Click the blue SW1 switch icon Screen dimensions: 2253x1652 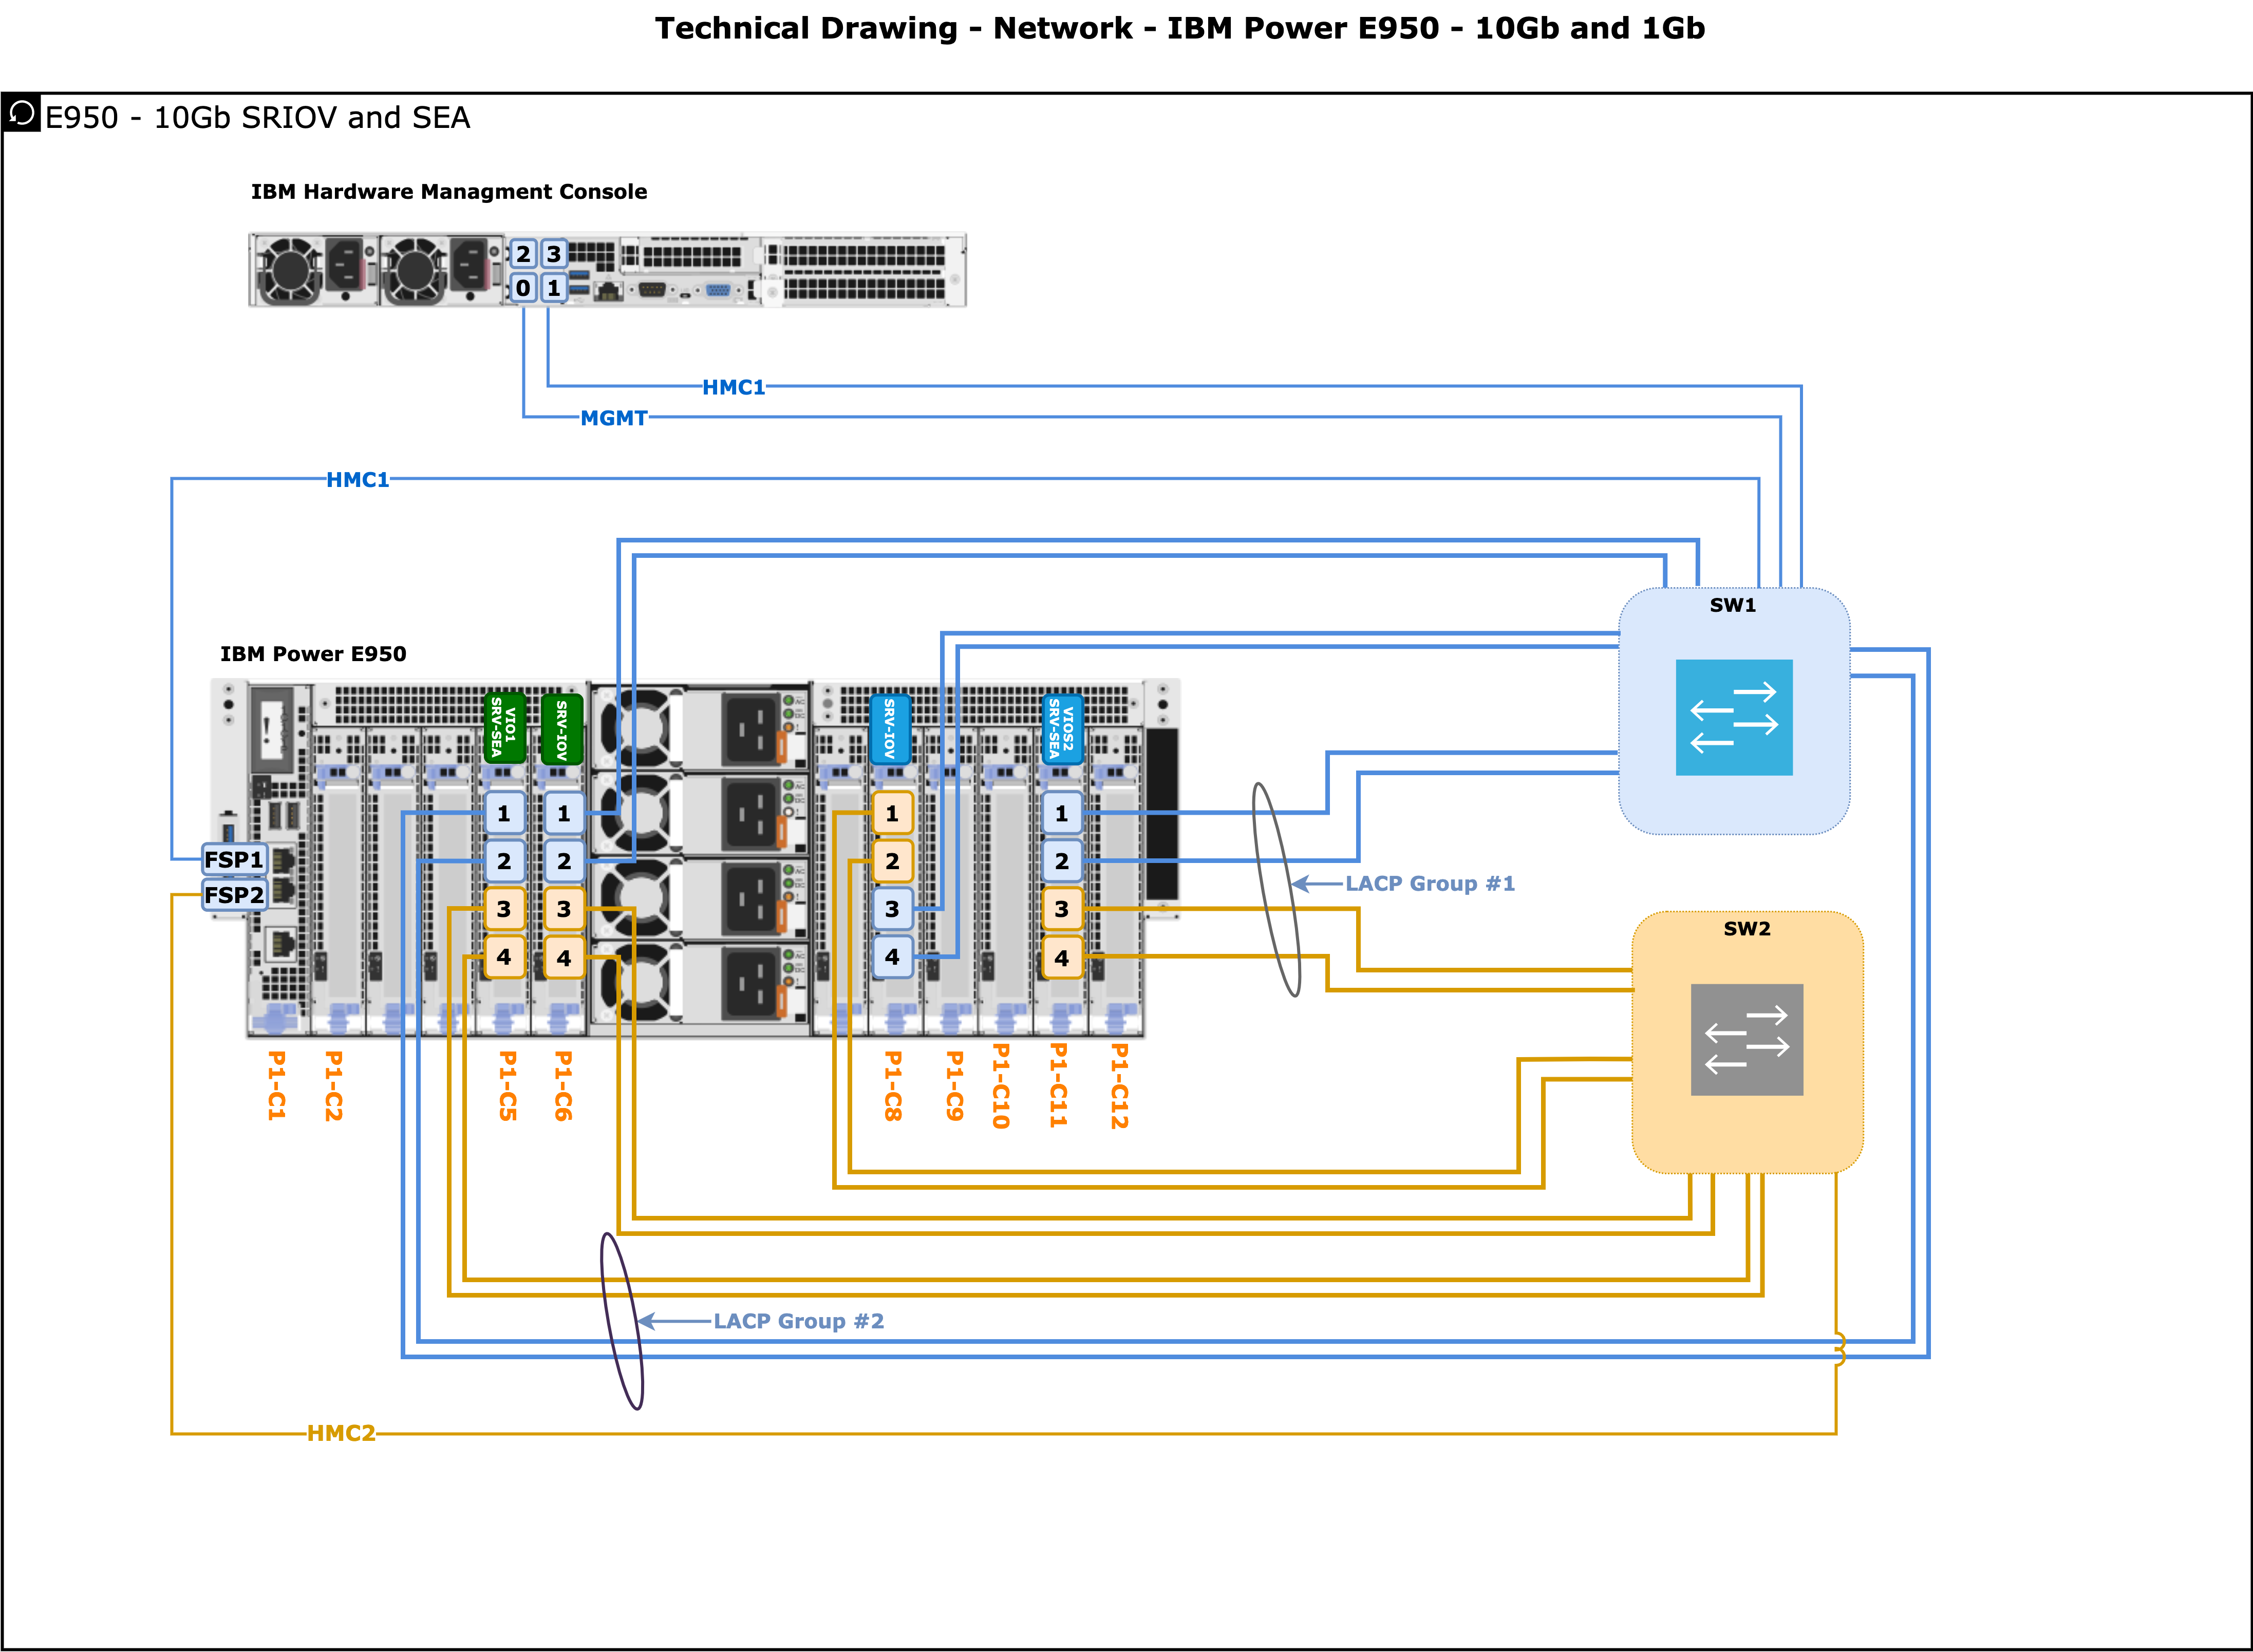1733,717
